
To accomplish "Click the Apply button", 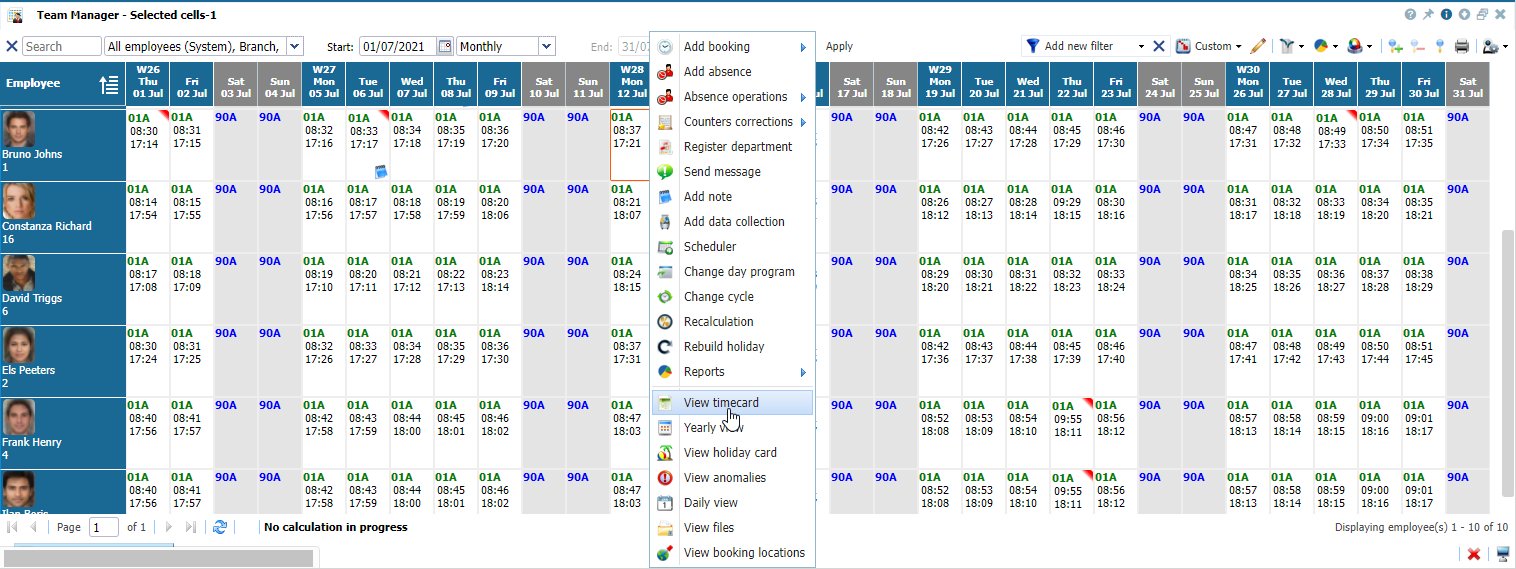I will pos(839,46).
